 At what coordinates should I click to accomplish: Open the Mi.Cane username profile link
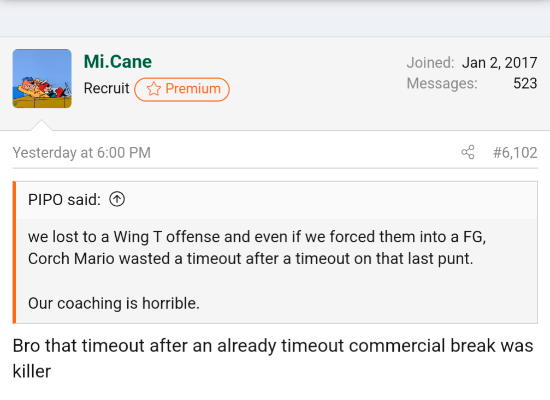118,62
